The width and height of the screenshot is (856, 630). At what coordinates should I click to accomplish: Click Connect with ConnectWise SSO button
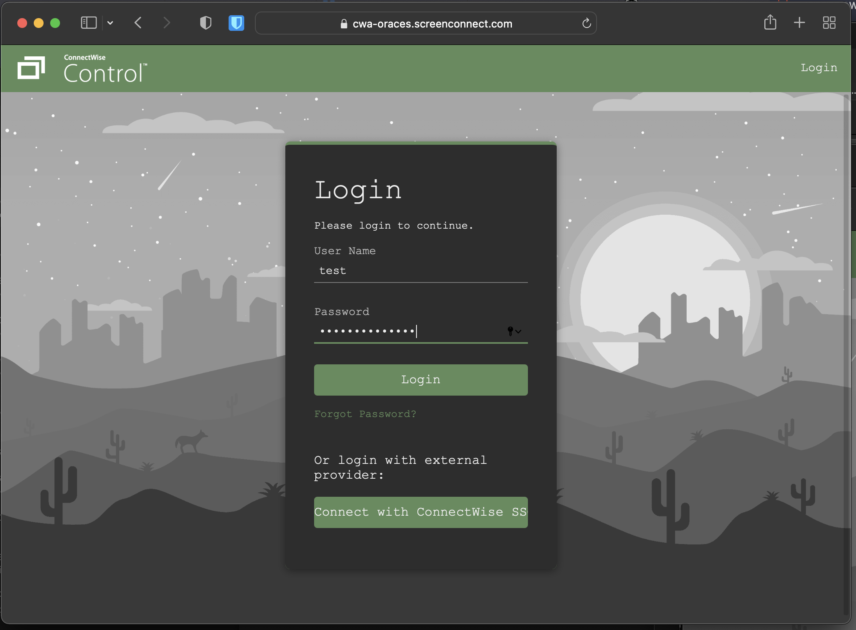(420, 512)
